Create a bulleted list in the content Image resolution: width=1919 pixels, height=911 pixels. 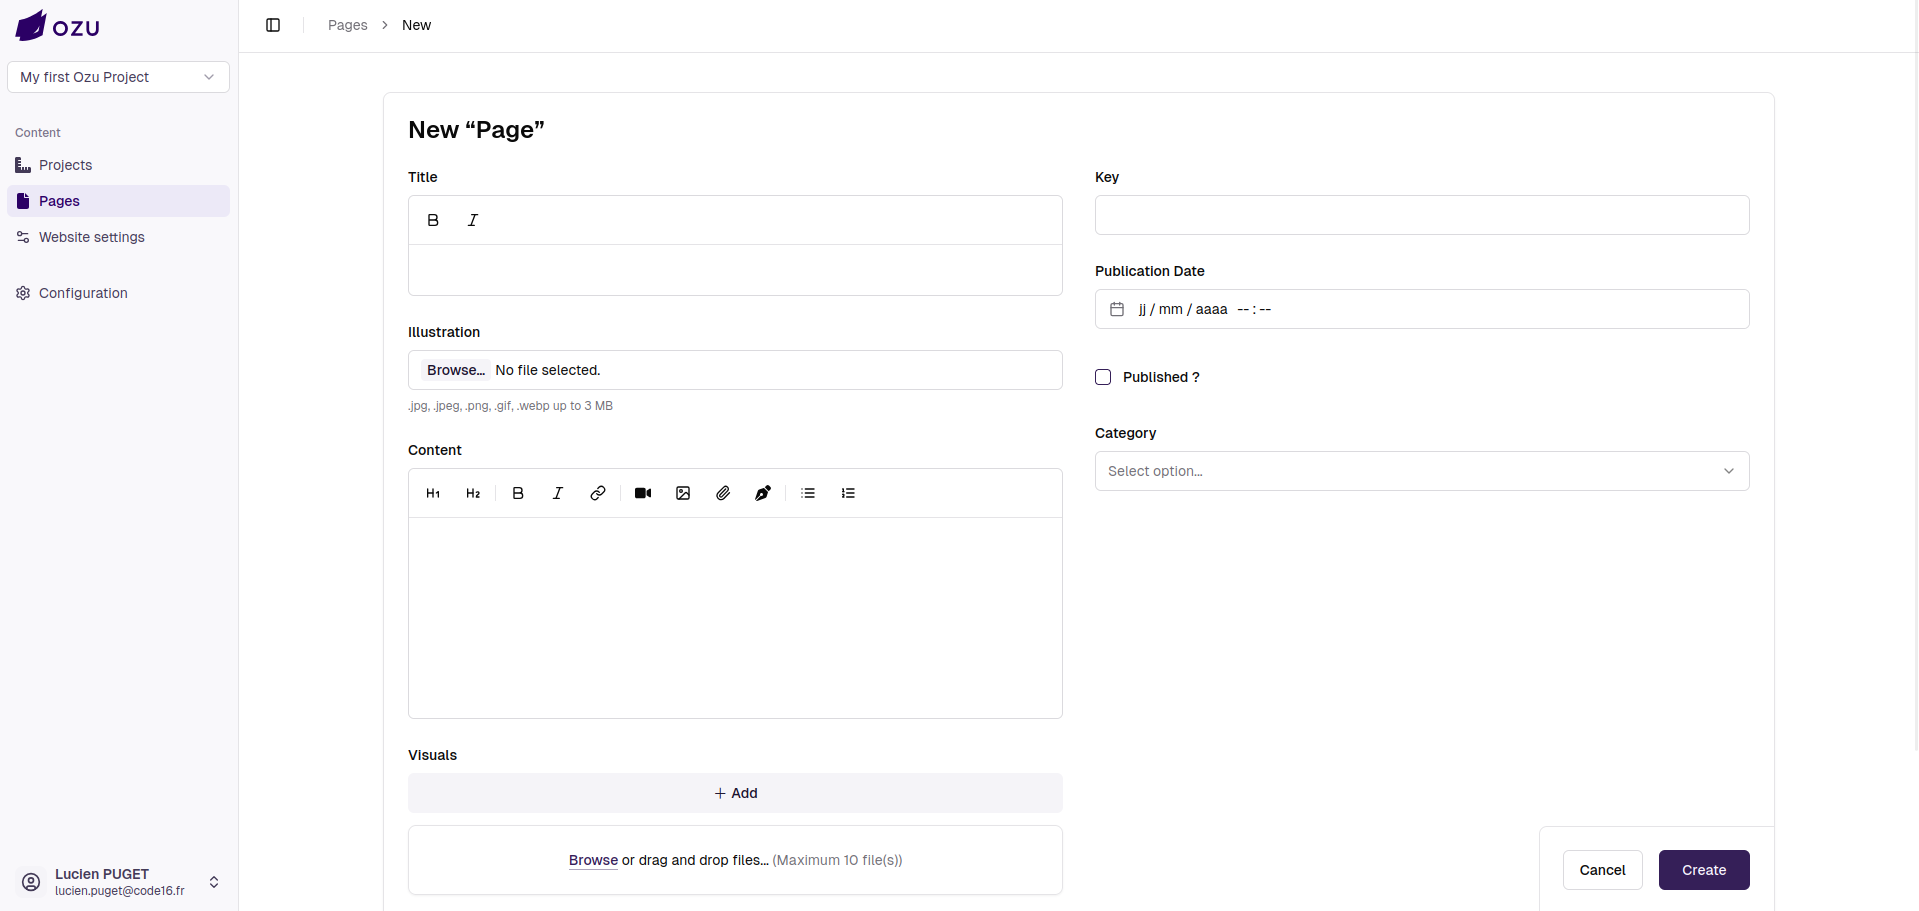(x=807, y=493)
